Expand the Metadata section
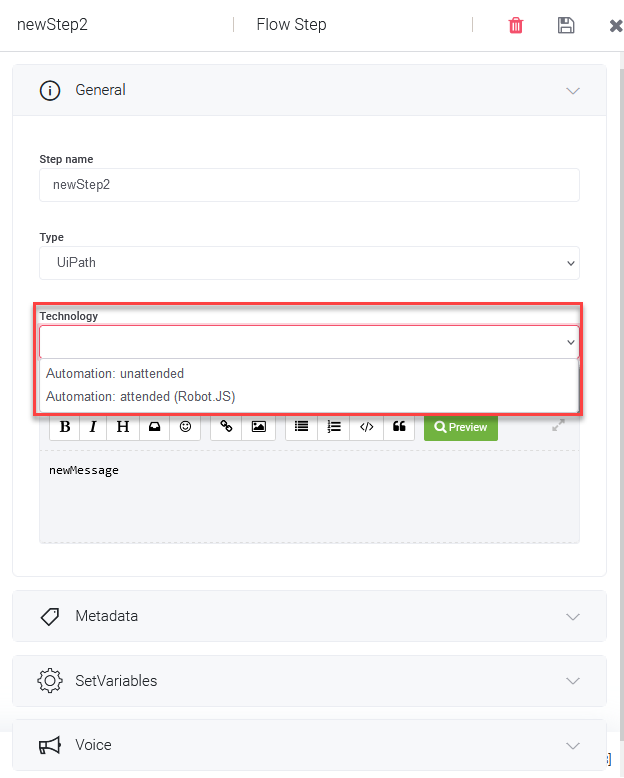Screen dimensions: 624x778 click(x=310, y=616)
